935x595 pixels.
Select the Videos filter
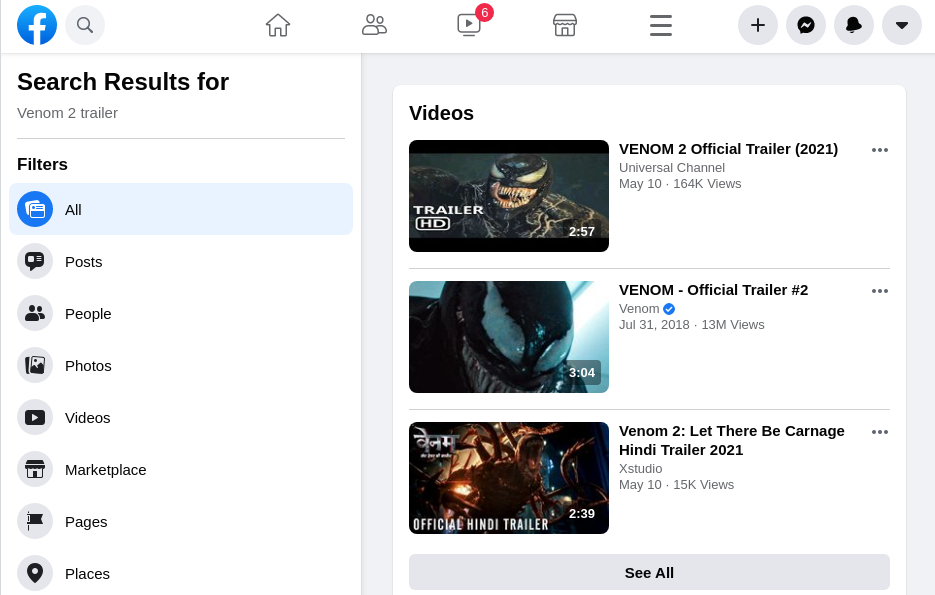[x=88, y=417]
